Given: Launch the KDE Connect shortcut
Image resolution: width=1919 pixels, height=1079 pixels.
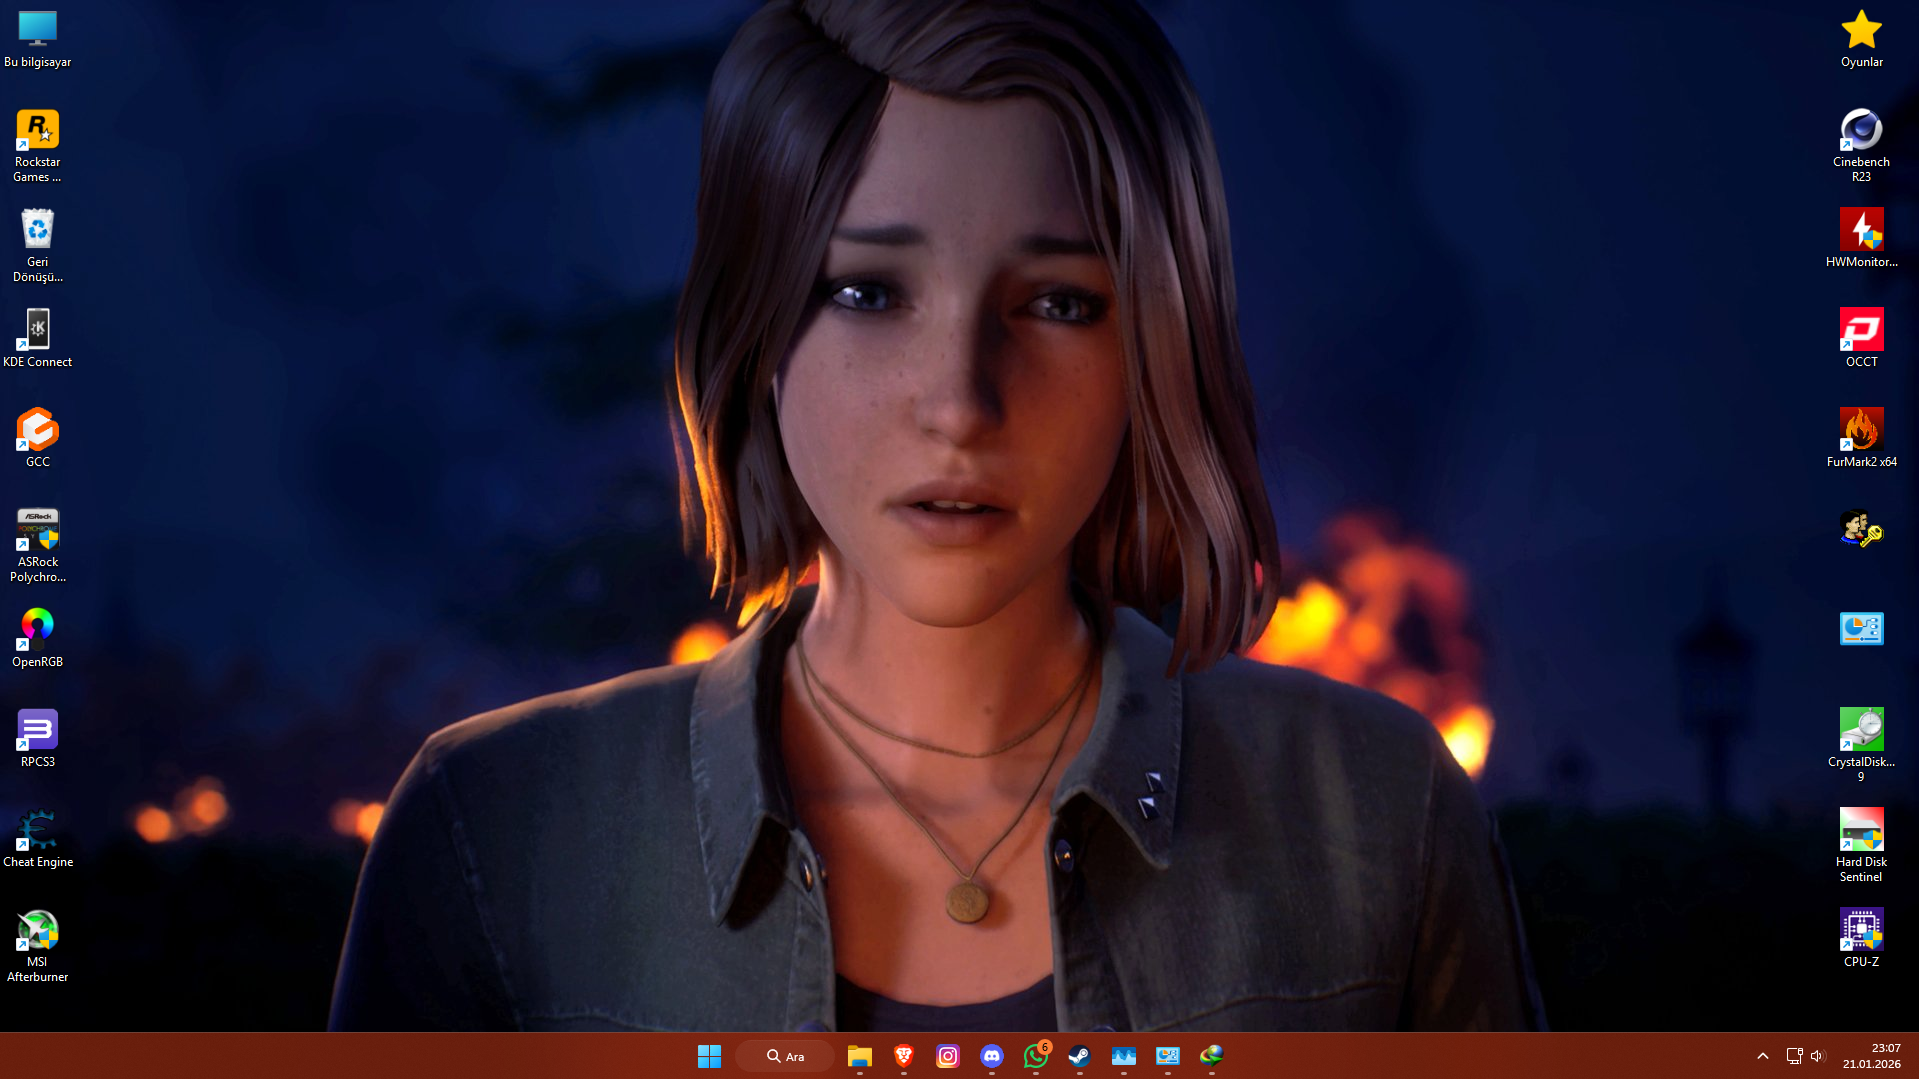Looking at the screenshot, I should pyautogui.click(x=37, y=339).
